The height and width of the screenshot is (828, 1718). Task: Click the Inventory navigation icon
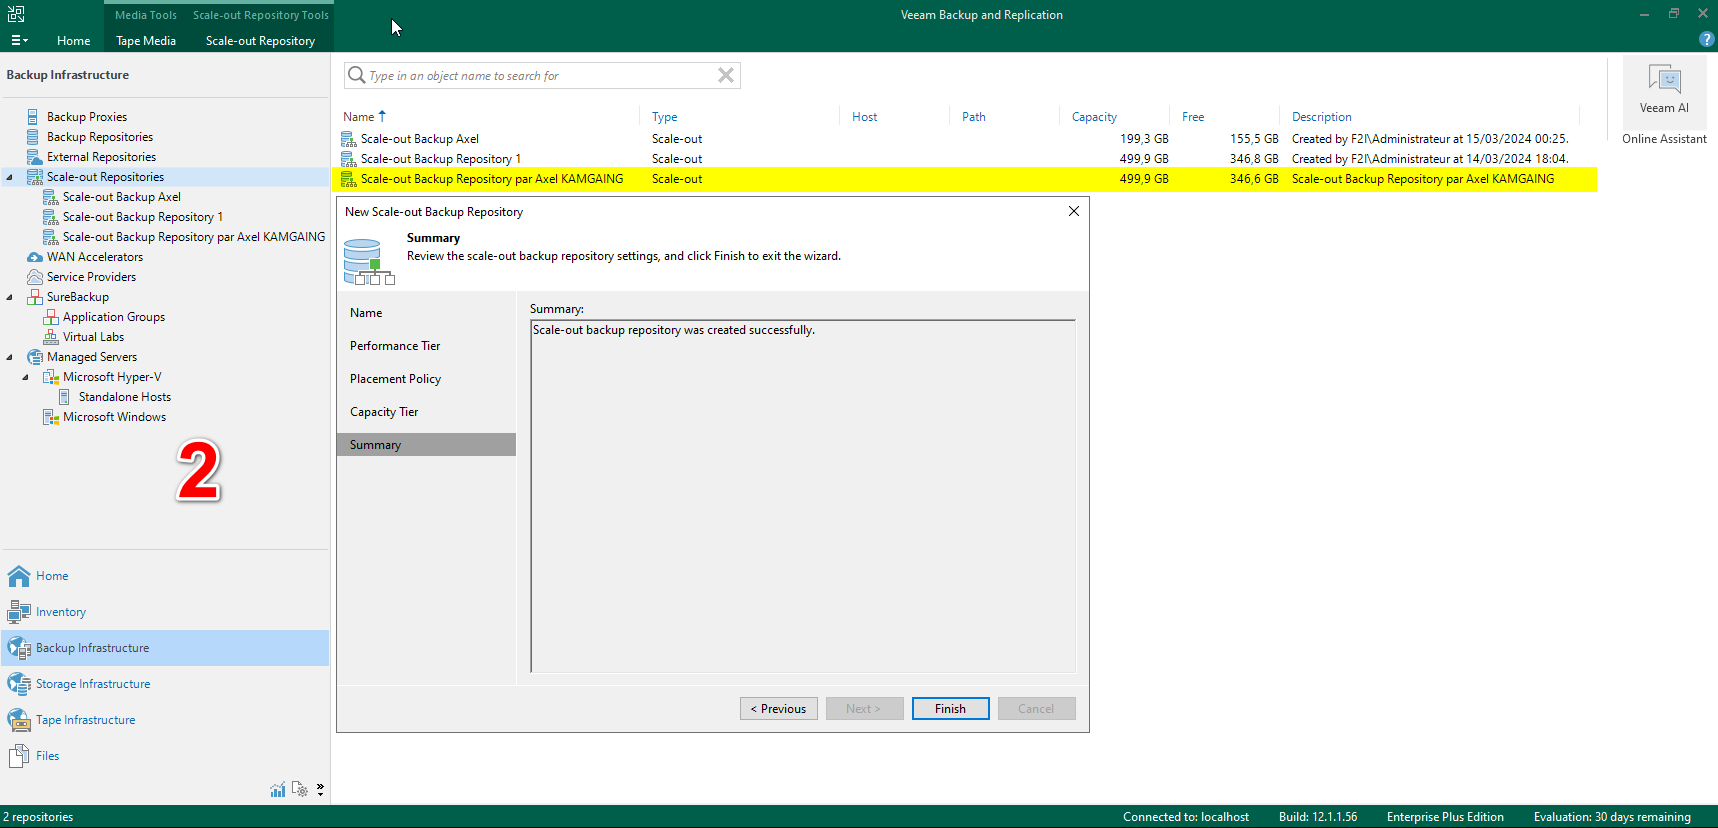coord(19,612)
